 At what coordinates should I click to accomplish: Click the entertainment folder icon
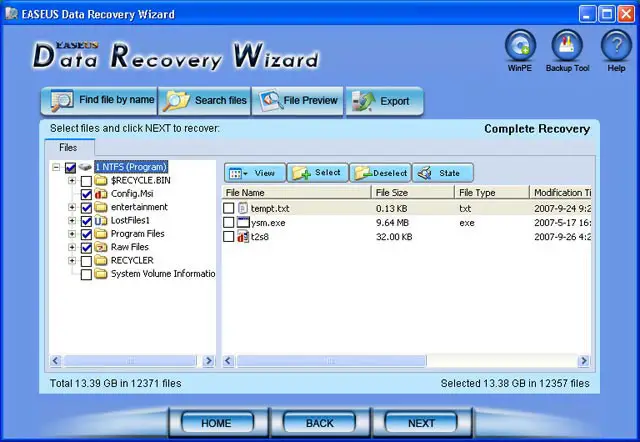[x=100, y=207]
